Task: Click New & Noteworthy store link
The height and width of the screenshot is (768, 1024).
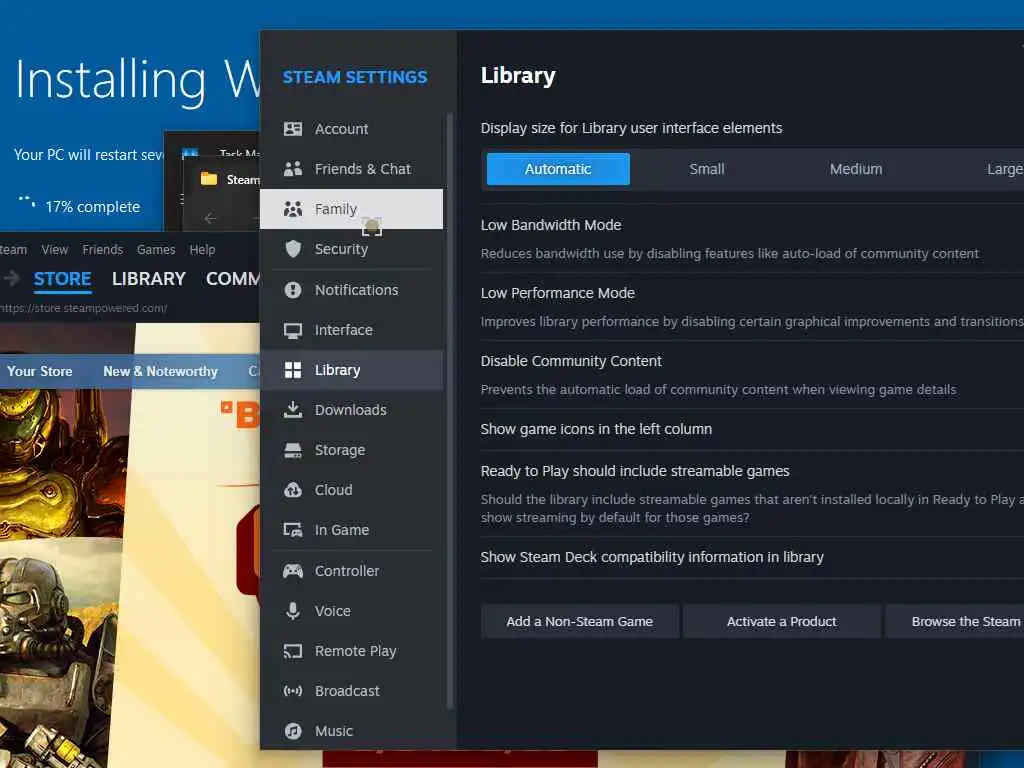Action: [161, 372]
